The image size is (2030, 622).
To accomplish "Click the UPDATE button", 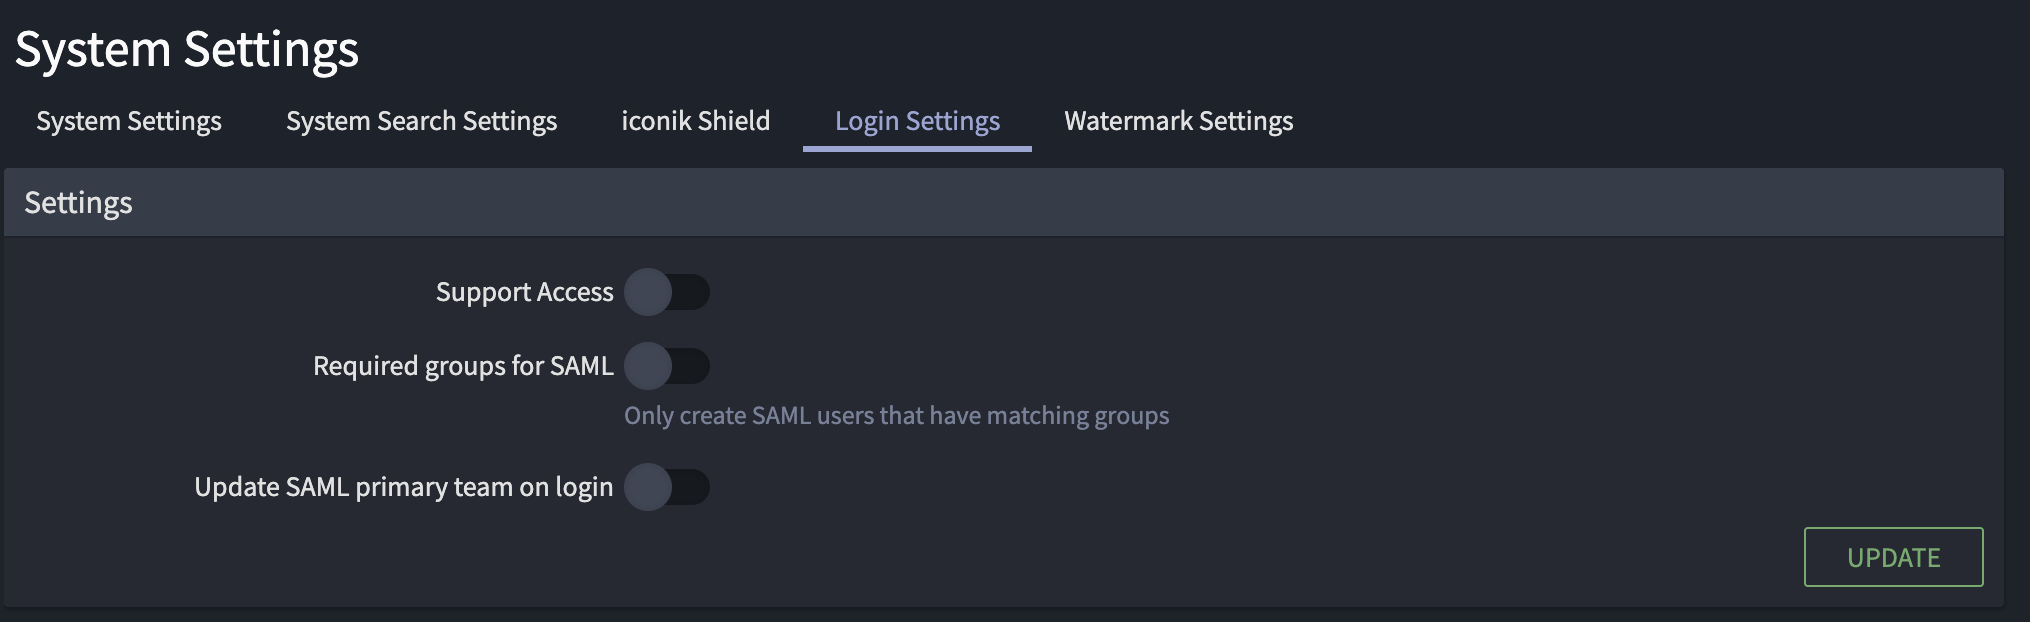I will 1893,557.
